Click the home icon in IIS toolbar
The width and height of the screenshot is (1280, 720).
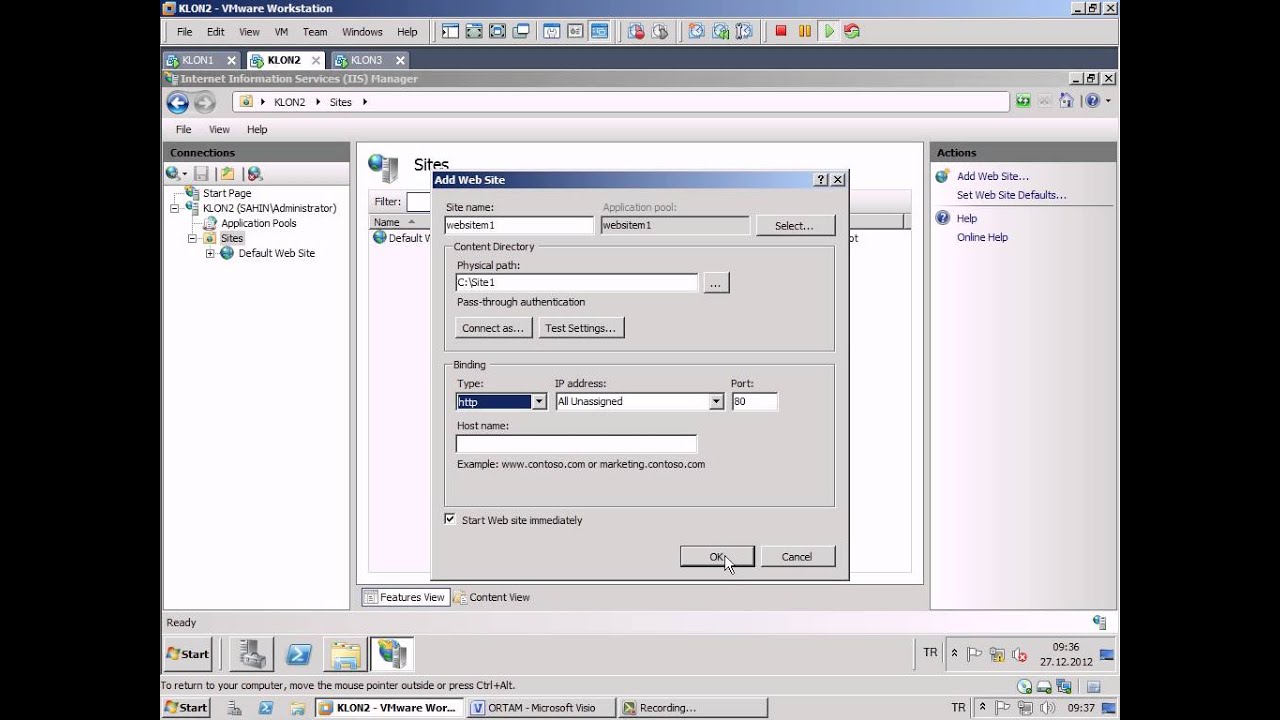(1066, 101)
